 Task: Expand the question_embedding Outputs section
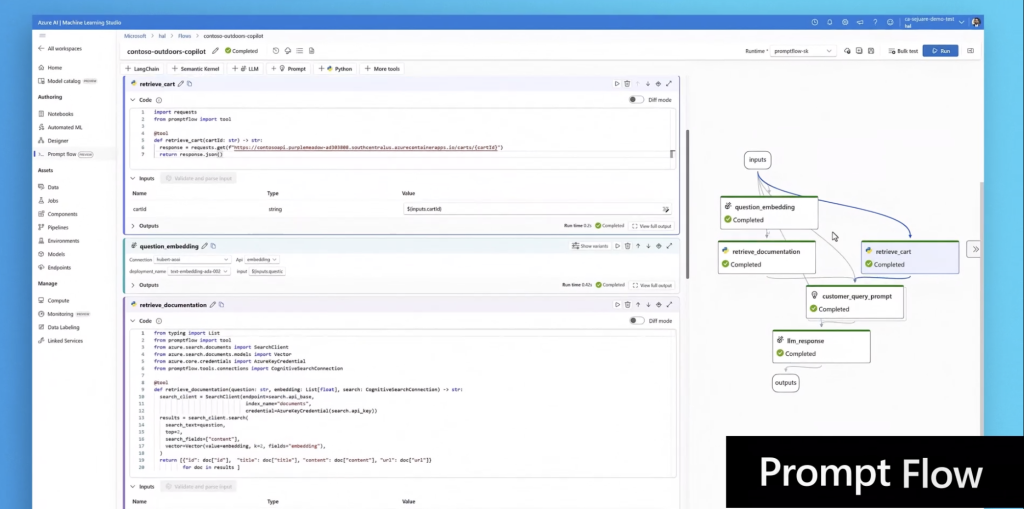[x=133, y=285]
